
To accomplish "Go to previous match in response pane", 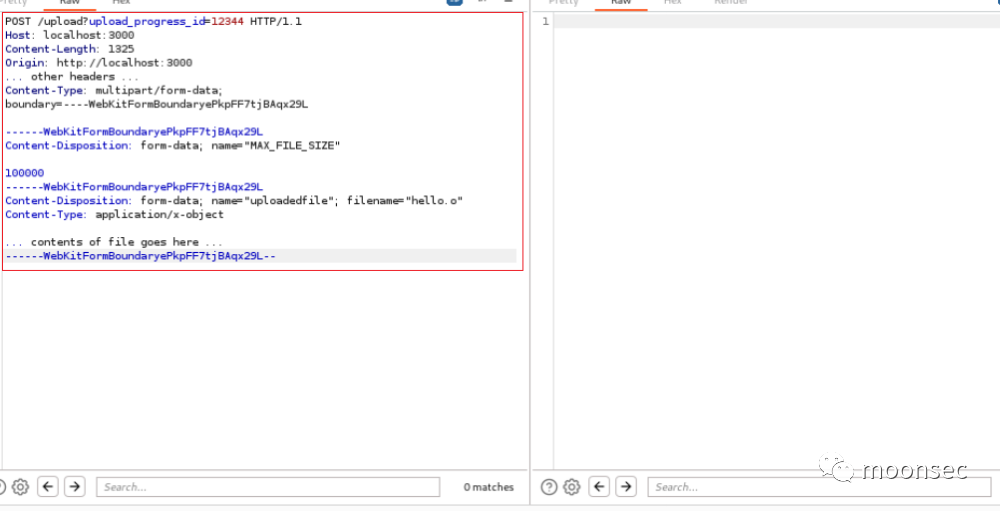I will 599,487.
